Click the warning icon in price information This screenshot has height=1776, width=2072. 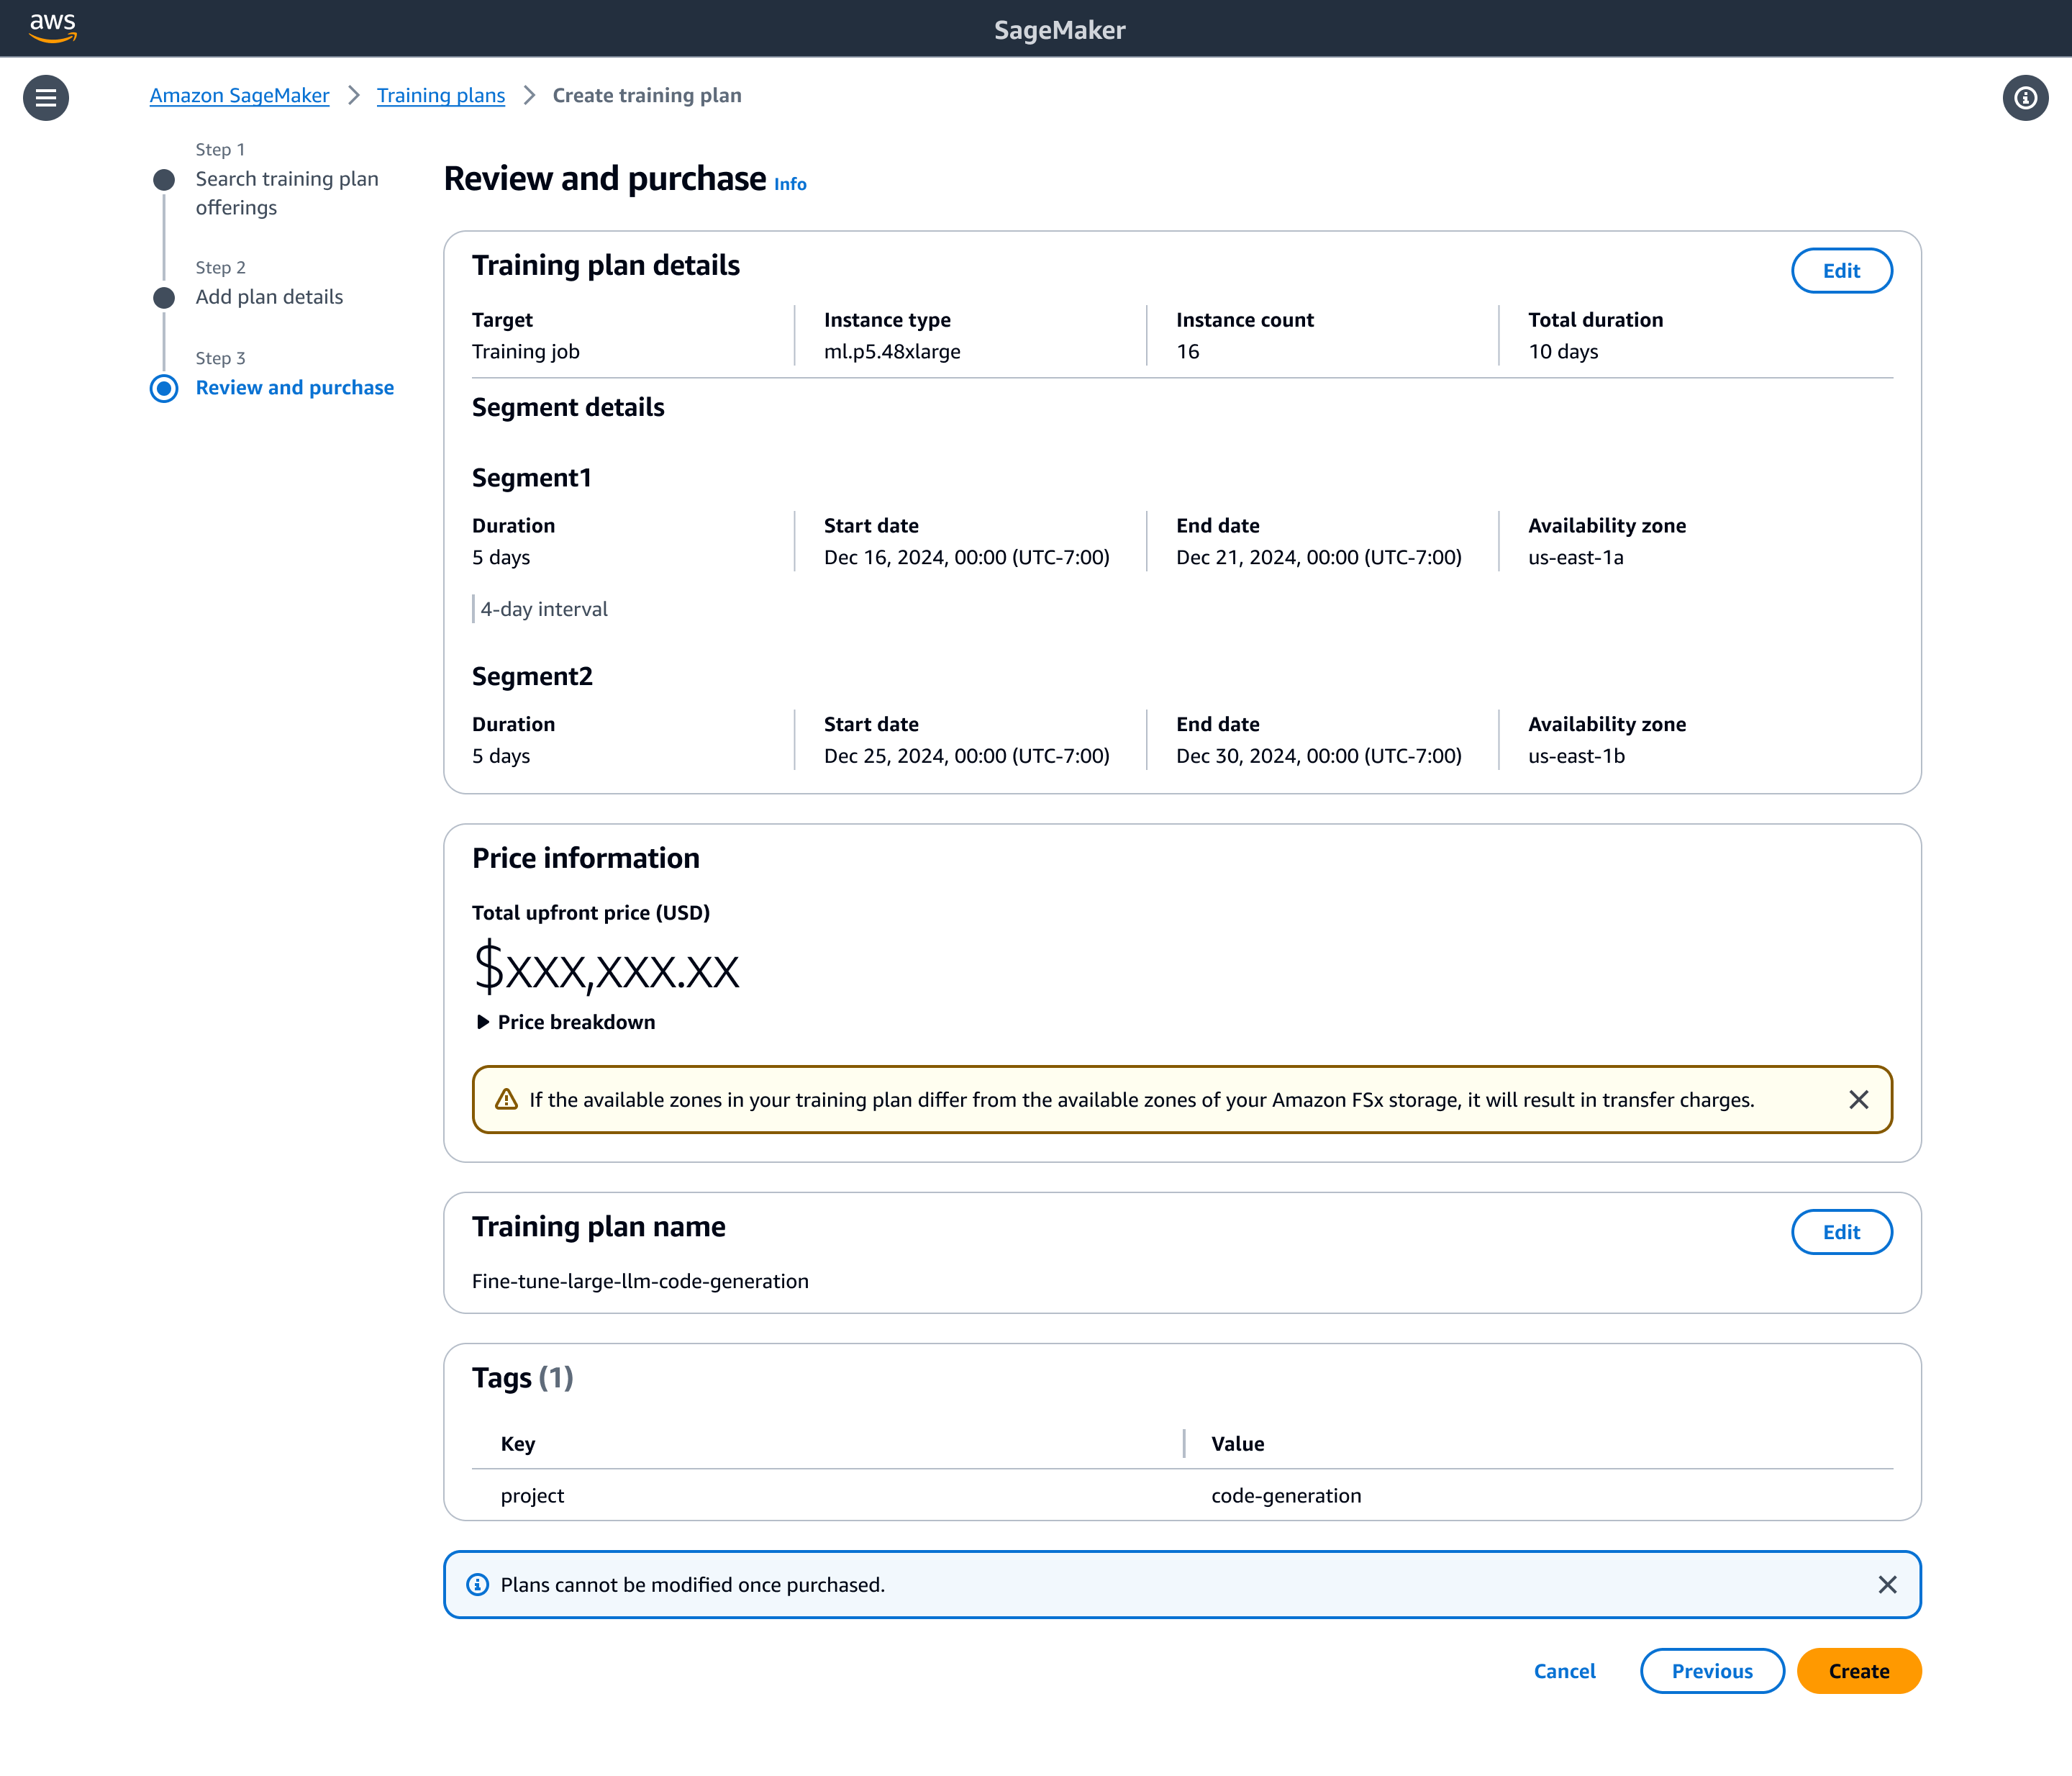pyautogui.click(x=509, y=1097)
